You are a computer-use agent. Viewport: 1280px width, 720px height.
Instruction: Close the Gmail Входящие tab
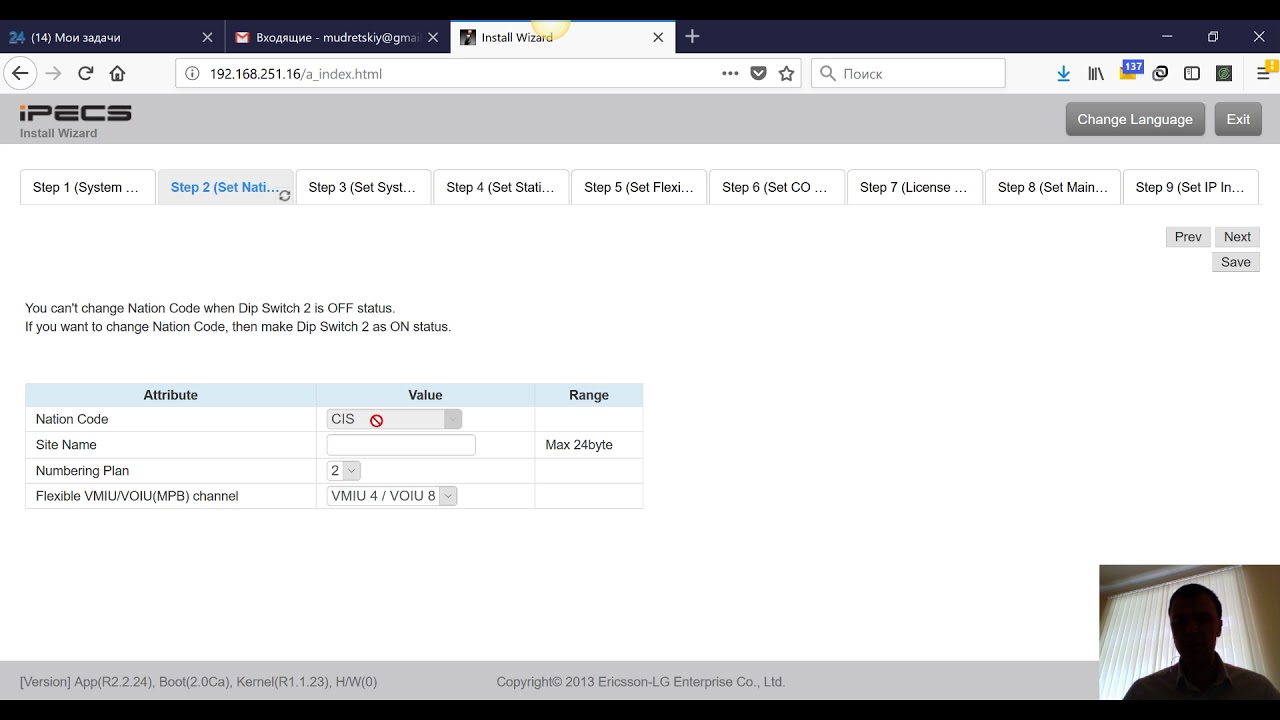click(433, 37)
